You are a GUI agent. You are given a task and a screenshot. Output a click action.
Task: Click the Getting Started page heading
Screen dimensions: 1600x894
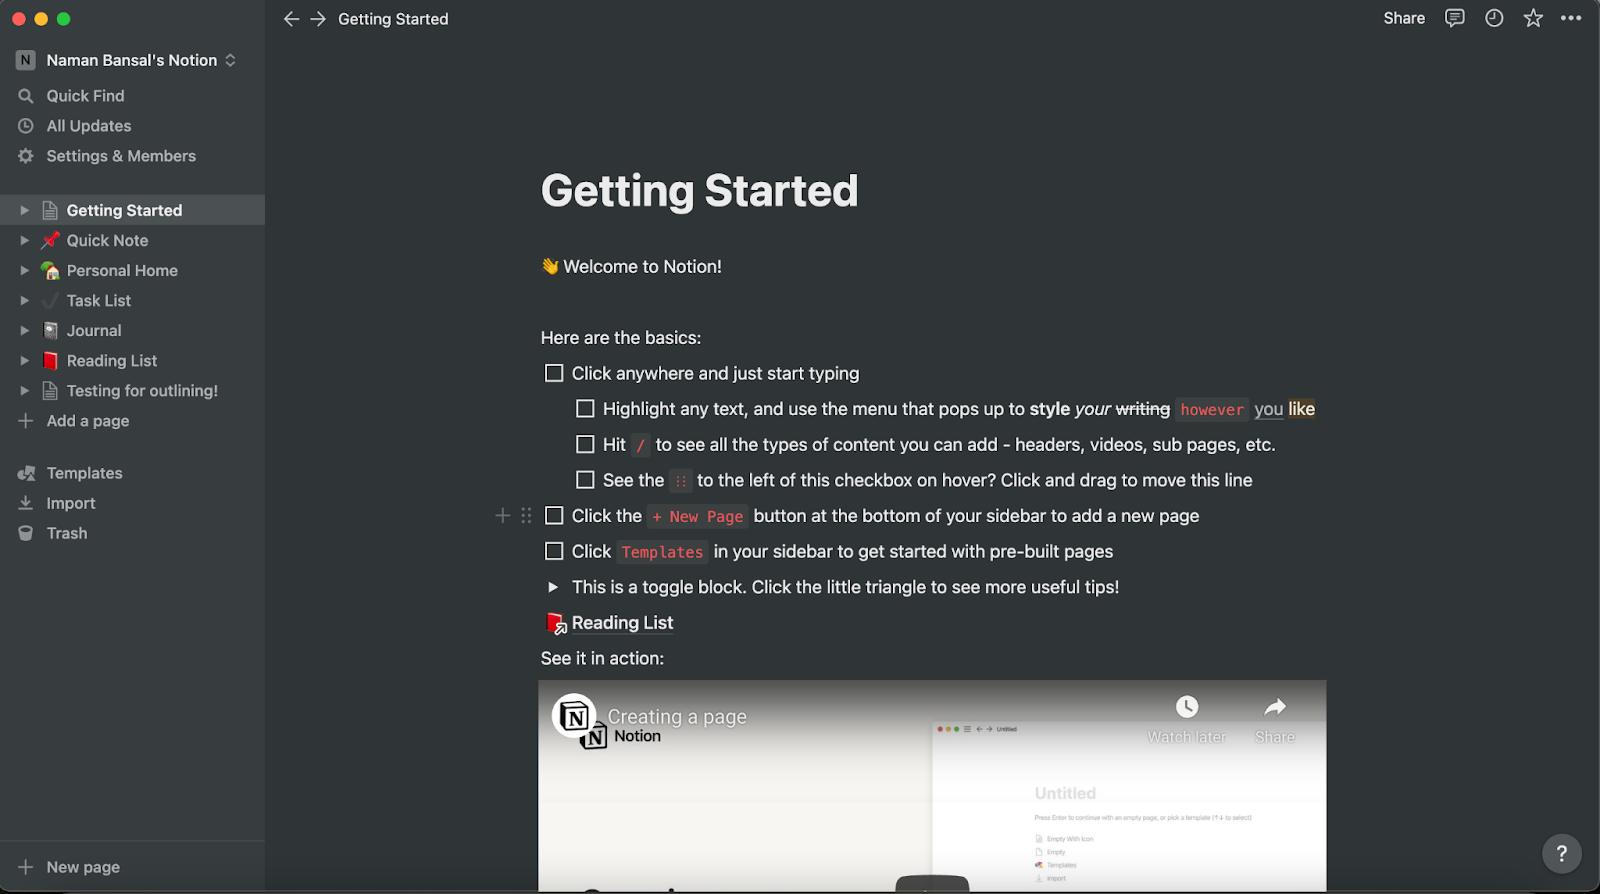pos(699,190)
